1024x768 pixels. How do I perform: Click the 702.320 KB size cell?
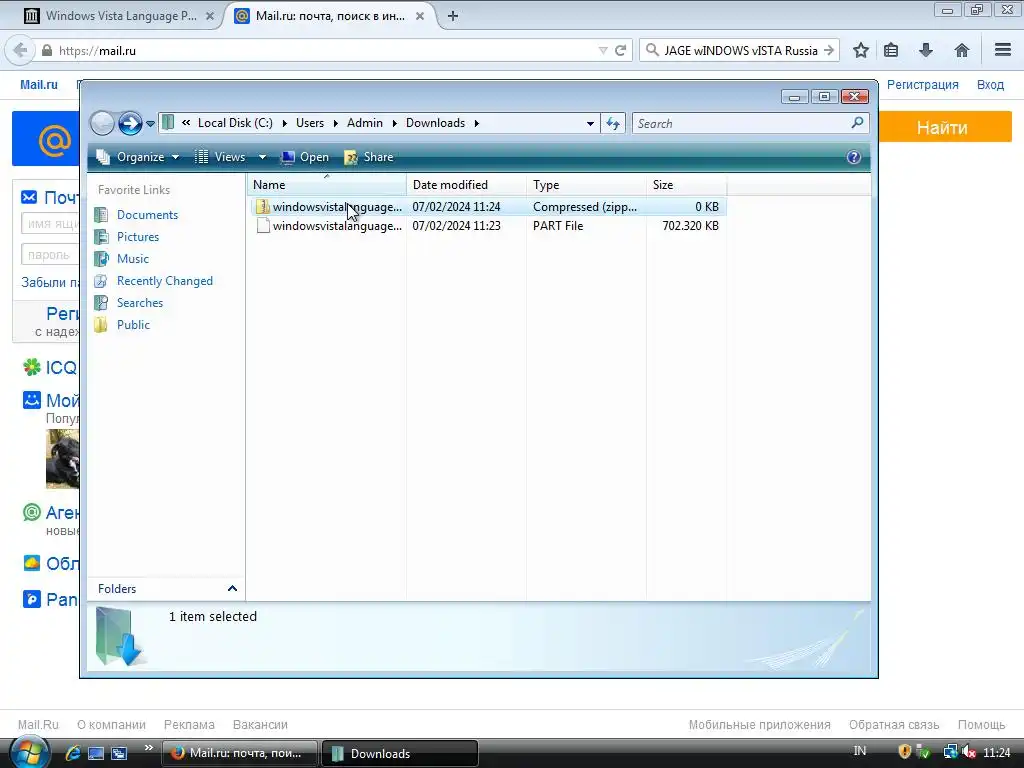tap(690, 226)
